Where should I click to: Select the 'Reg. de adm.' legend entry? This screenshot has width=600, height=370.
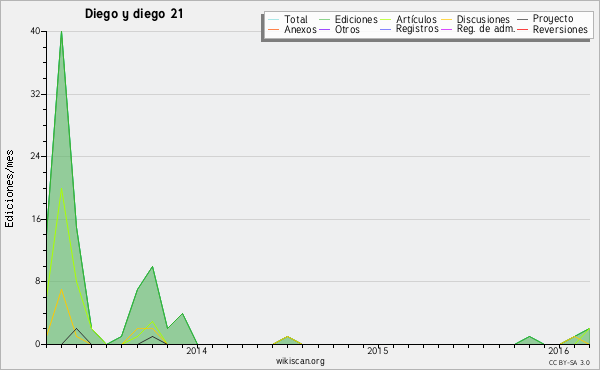[x=486, y=29]
